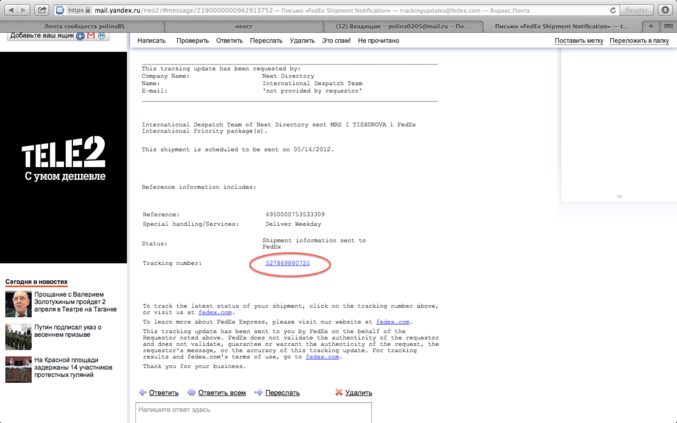Switch to некст tab

(x=244, y=26)
